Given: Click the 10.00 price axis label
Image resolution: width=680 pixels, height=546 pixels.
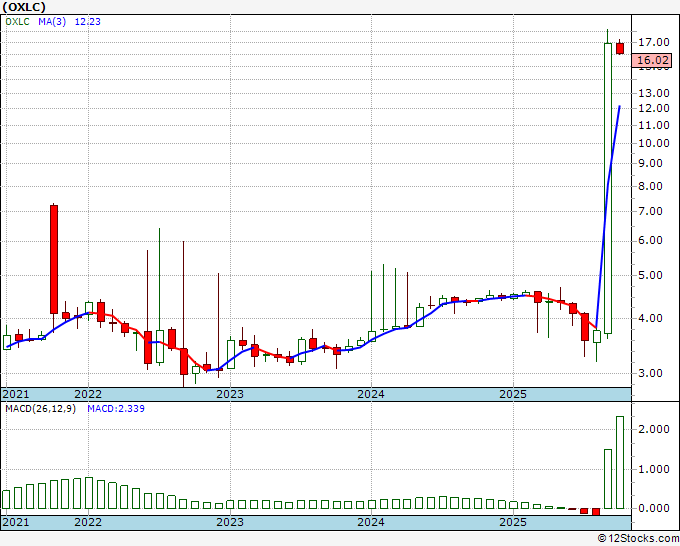Looking at the screenshot, I should (654, 144).
